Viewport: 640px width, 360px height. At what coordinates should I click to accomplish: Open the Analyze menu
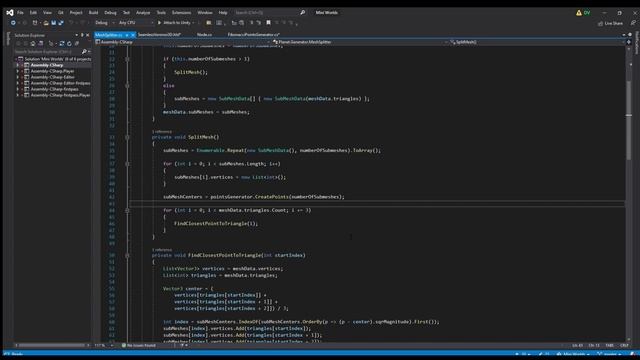pyautogui.click(x=143, y=13)
